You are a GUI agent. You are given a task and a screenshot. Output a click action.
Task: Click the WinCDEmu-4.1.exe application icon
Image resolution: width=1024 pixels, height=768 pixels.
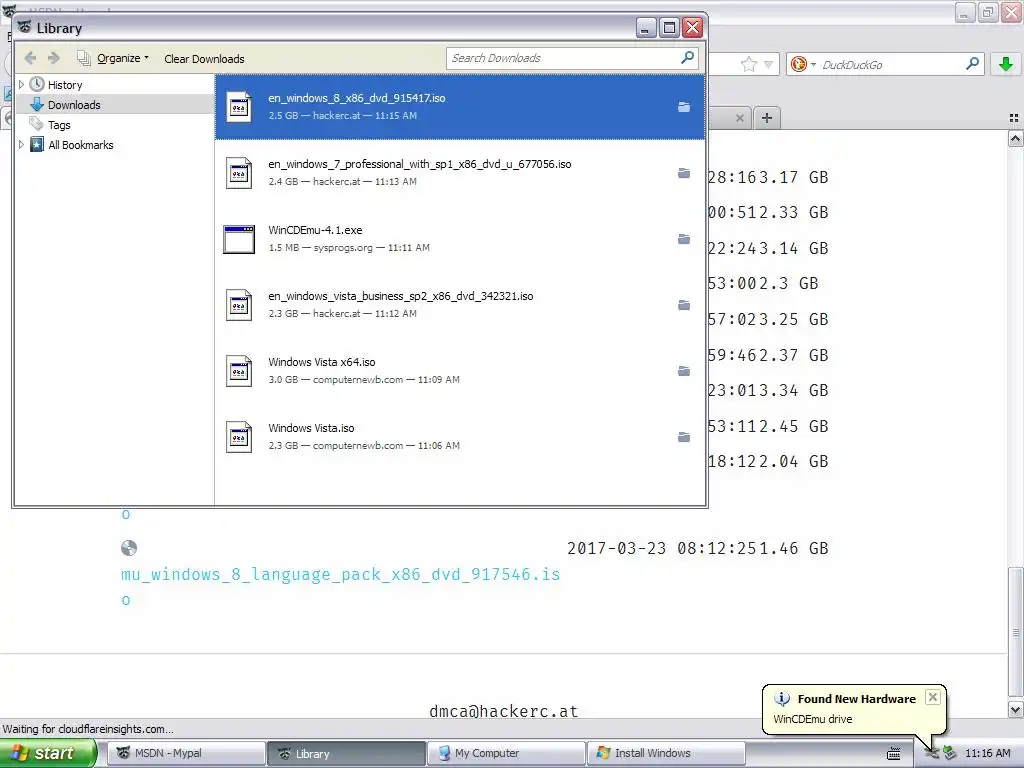pyautogui.click(x=239, y=239)
